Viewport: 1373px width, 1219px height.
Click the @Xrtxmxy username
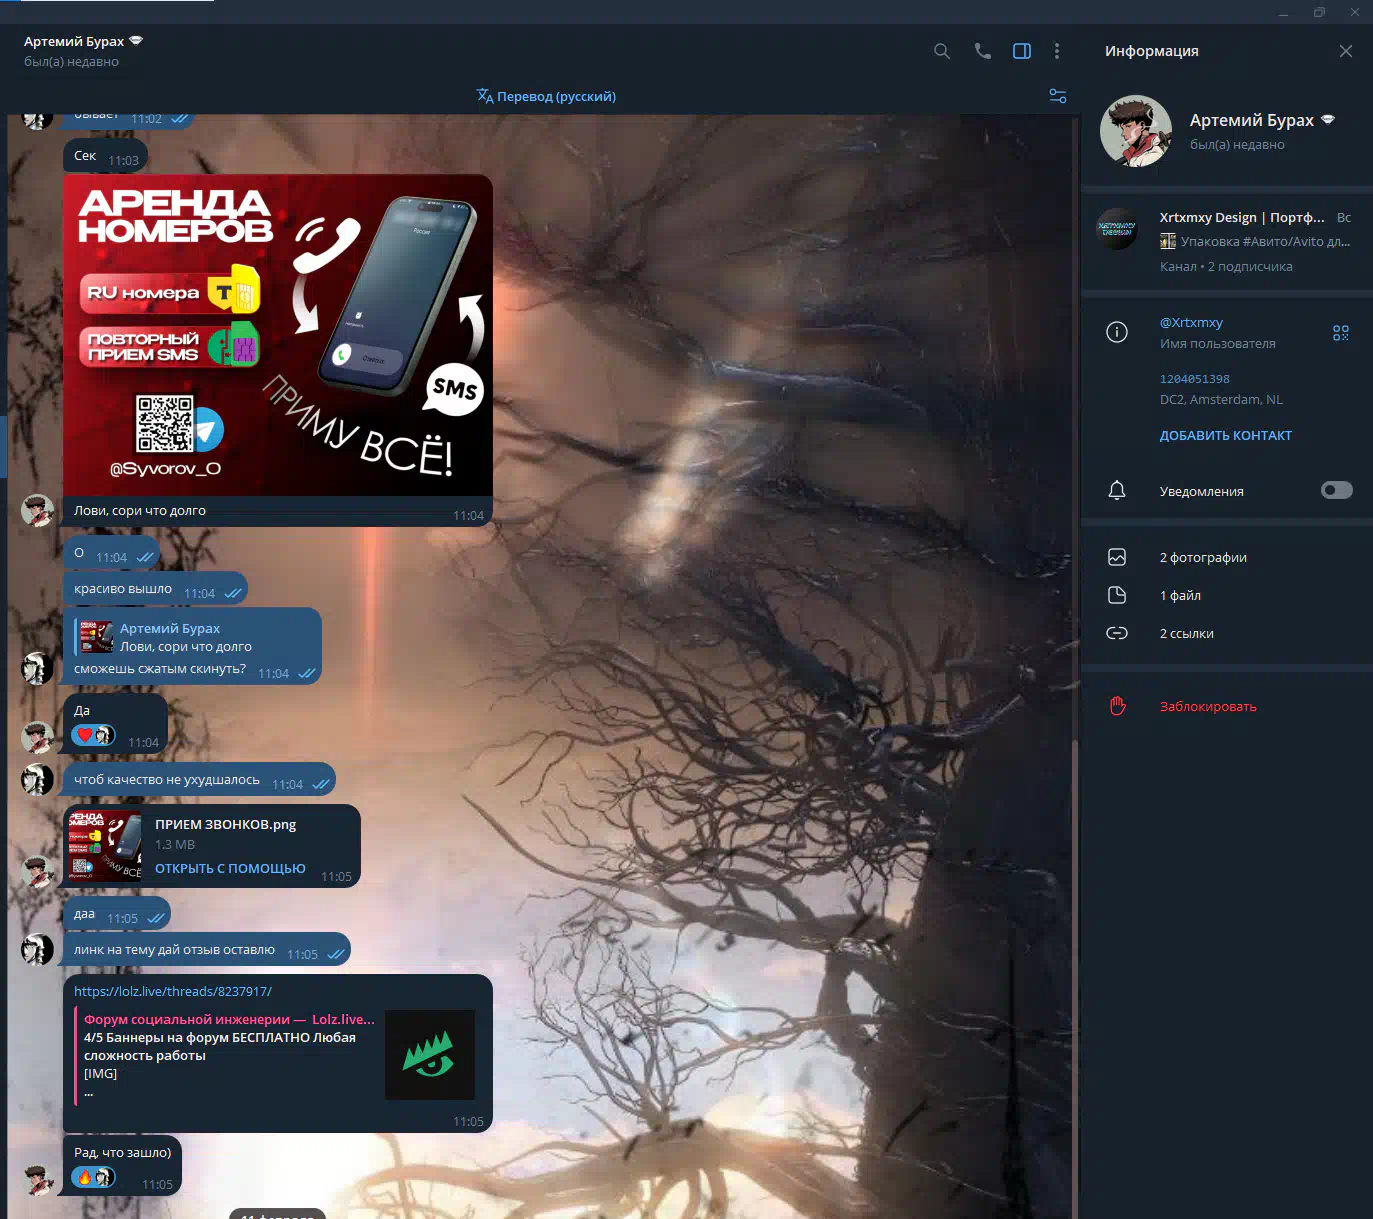pos(1191,323)
